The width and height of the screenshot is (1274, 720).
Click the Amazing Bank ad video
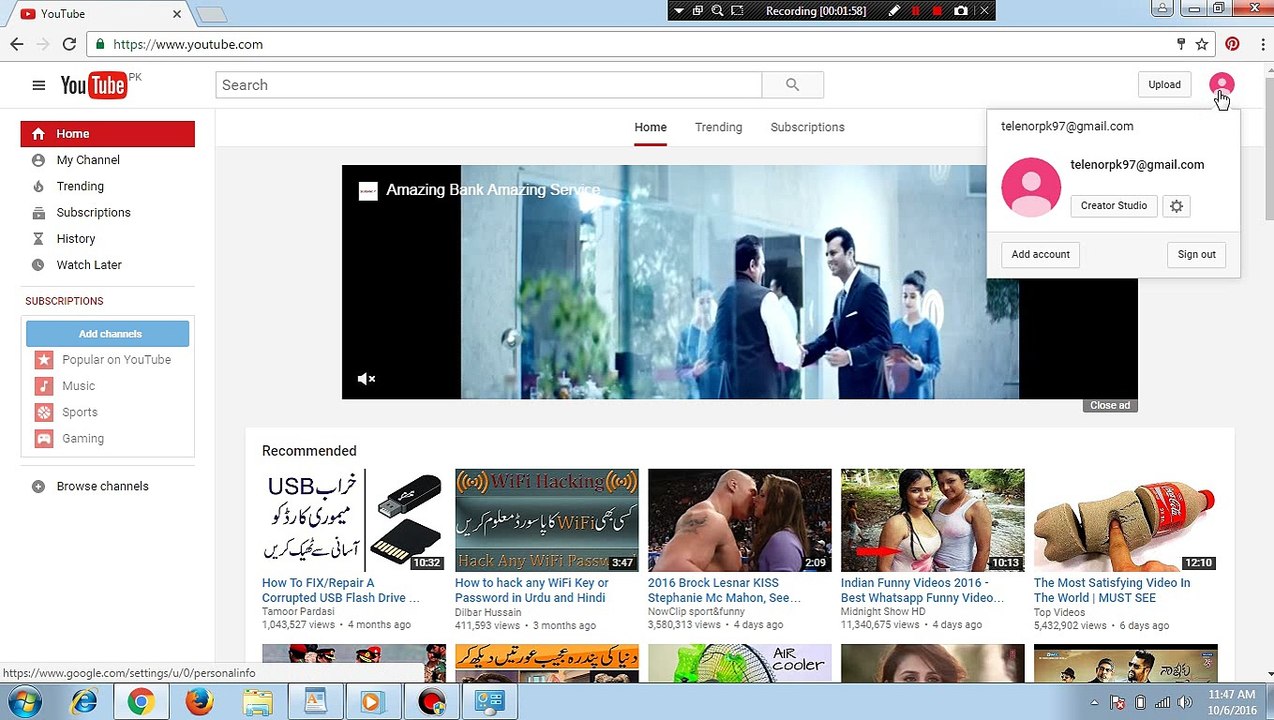point(740,282)
